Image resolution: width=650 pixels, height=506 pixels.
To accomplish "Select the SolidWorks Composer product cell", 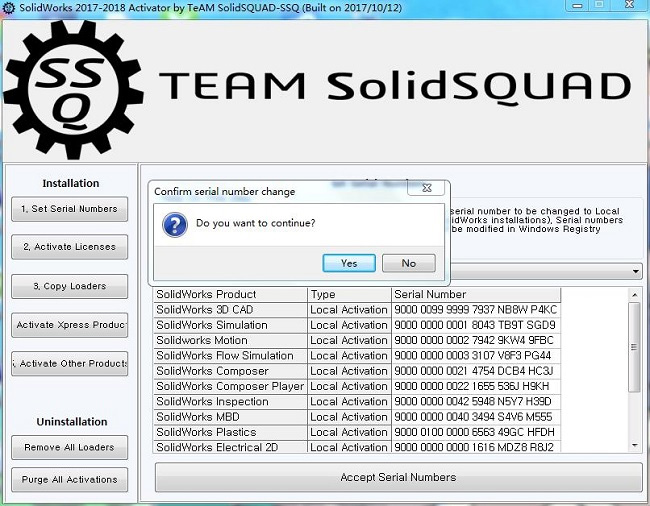I will coord(230,371).
